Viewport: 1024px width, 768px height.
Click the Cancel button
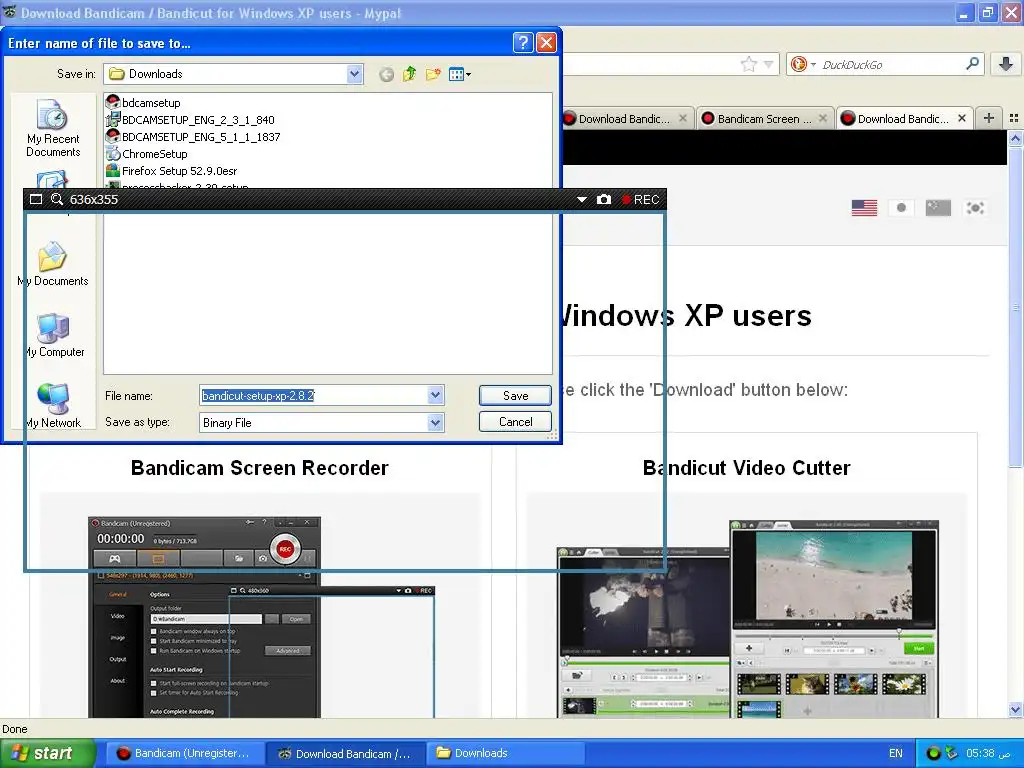point(515,422)
